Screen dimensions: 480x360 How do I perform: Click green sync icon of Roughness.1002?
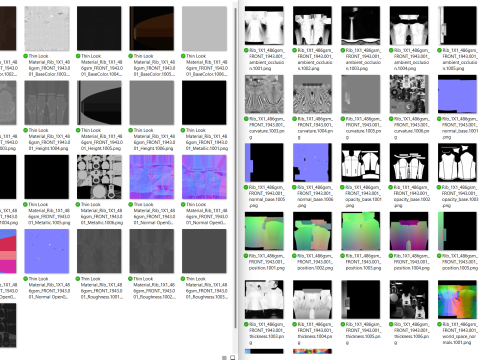[x=131, y=279]
